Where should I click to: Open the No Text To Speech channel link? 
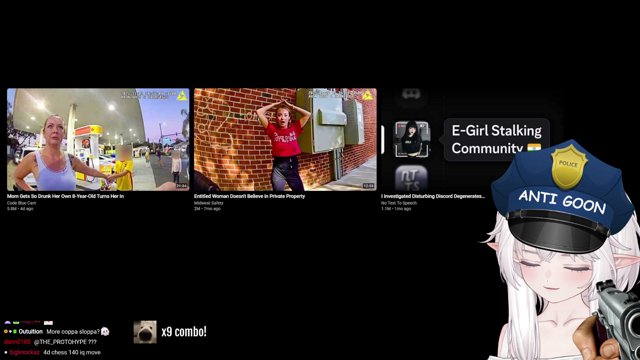399,203
